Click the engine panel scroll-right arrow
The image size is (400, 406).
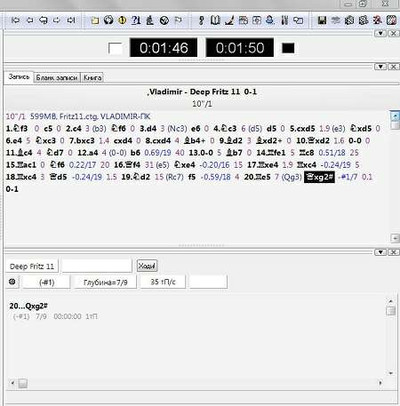380,383
